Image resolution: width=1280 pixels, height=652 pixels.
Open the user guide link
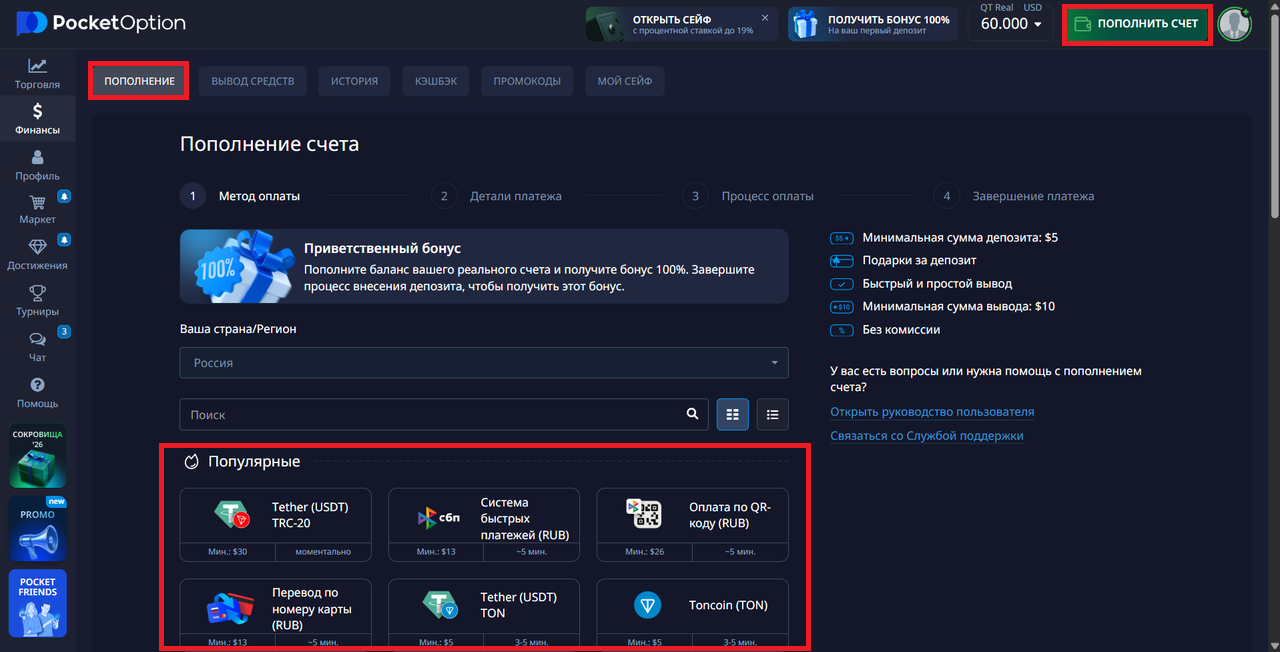tap(932, 412)
